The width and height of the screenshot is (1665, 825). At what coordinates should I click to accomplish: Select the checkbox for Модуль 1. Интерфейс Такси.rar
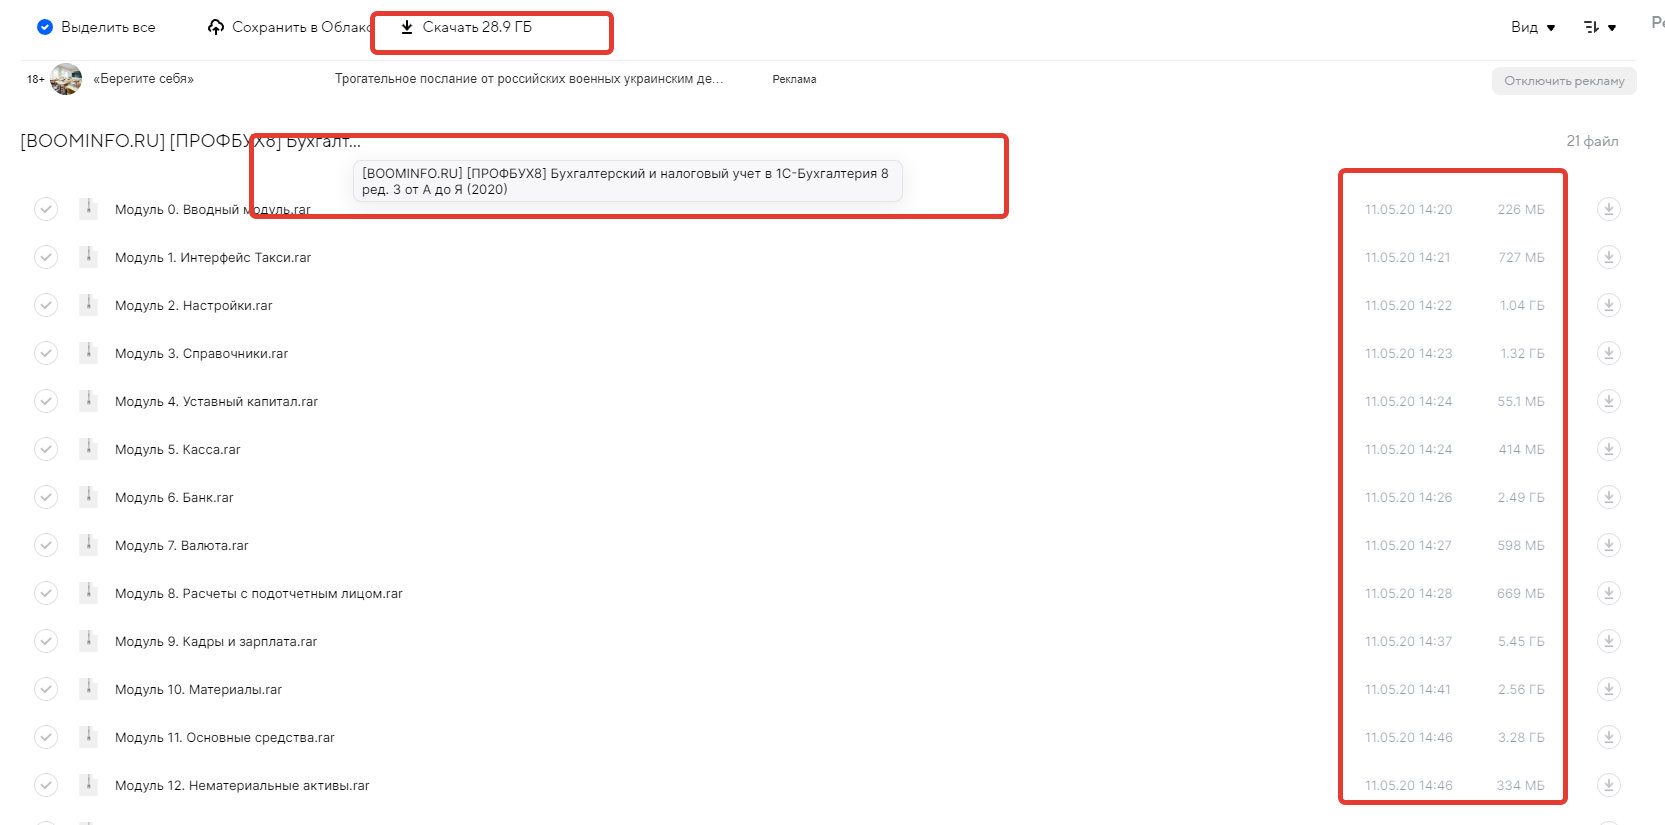coord(46,257)
